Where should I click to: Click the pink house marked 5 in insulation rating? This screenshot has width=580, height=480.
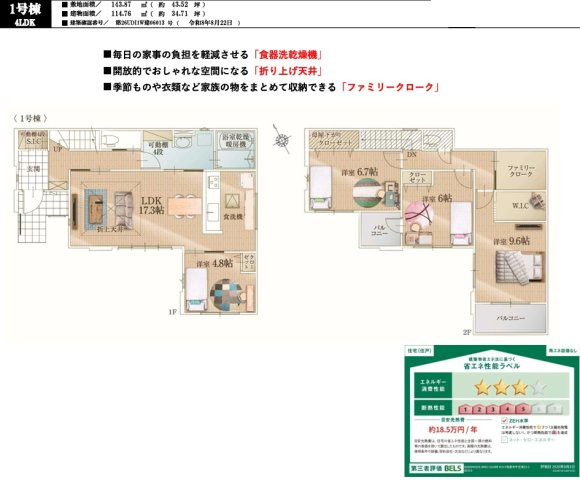pyautogui.click(x=523, y=409)
